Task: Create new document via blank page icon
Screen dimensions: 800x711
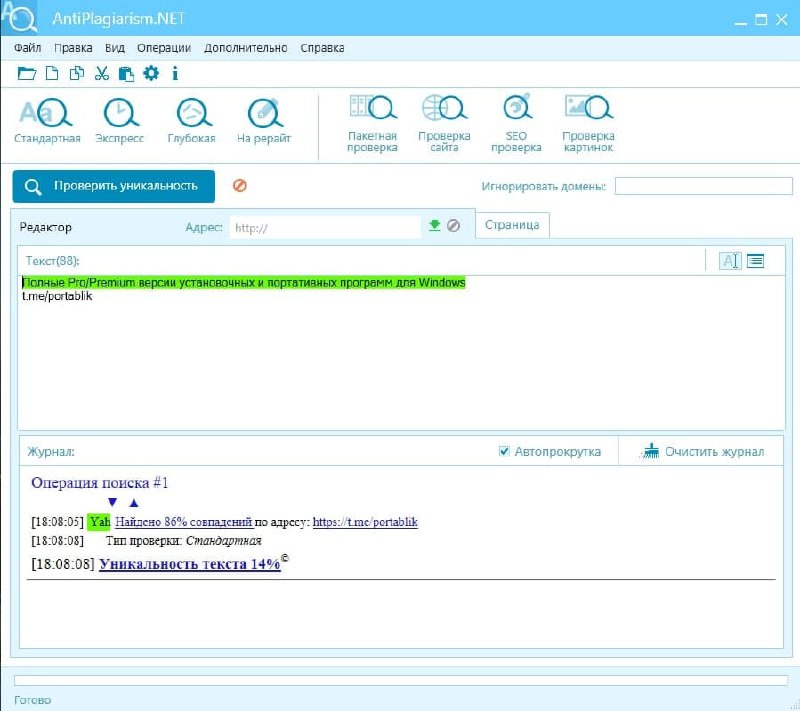Action: (x=52, y=73)
